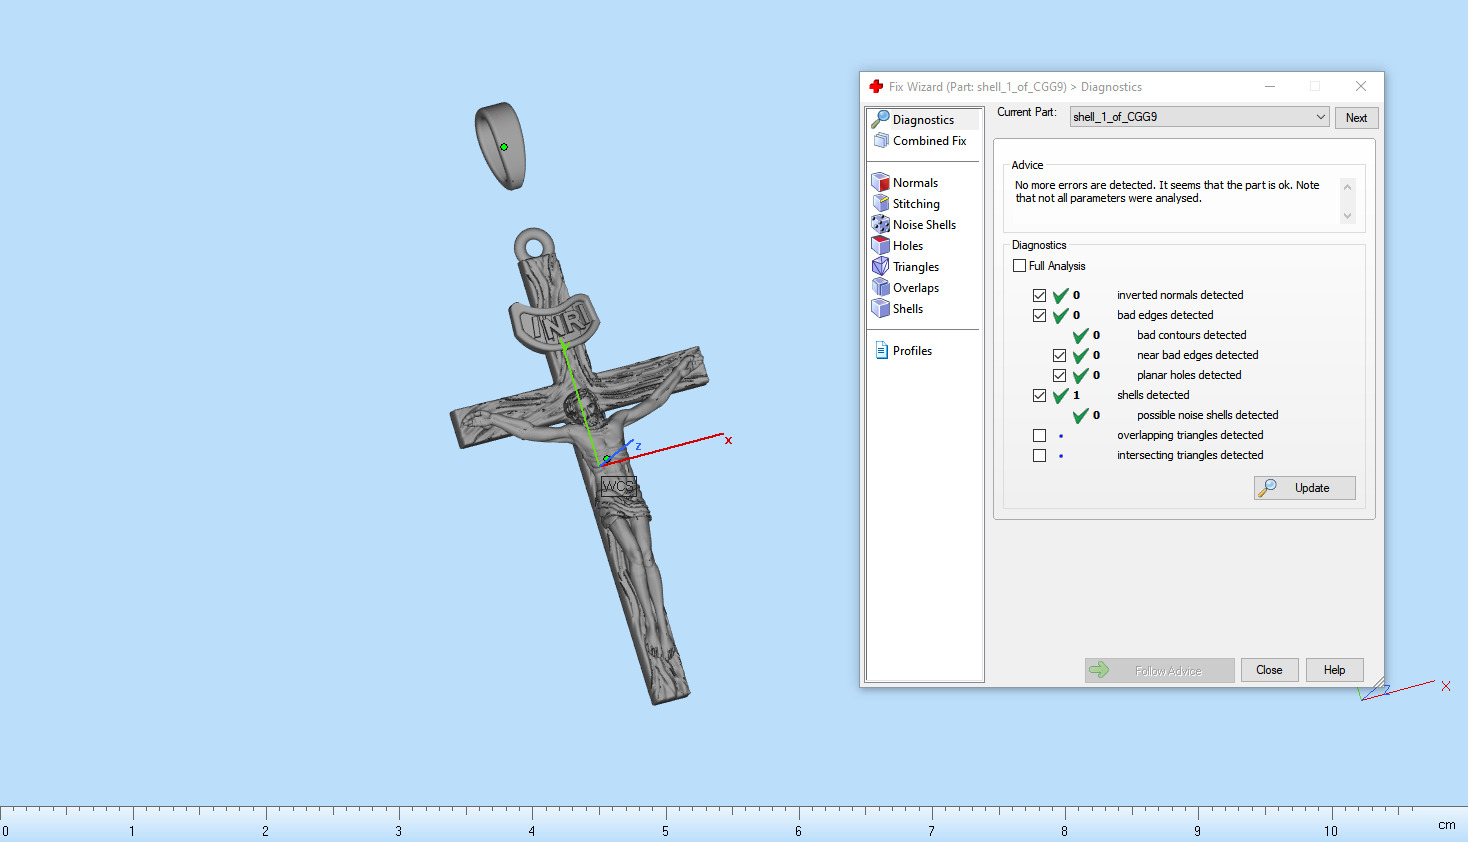Click the Advice message text
This screenshot has width=1468, height=842.
1167,192
